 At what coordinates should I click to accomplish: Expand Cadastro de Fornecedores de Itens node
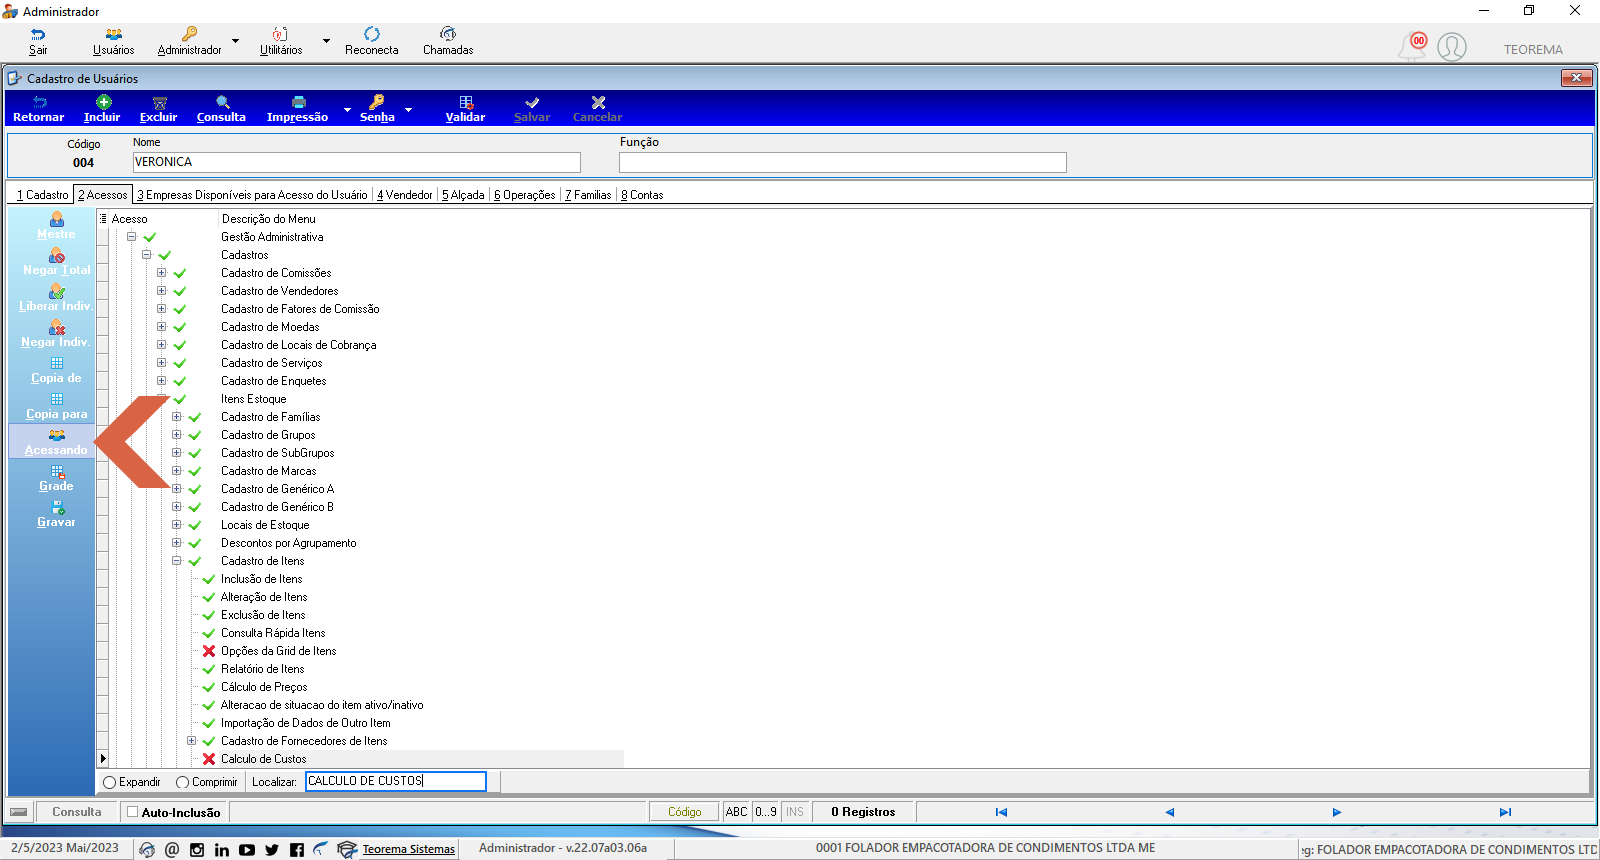coord(191,741)
